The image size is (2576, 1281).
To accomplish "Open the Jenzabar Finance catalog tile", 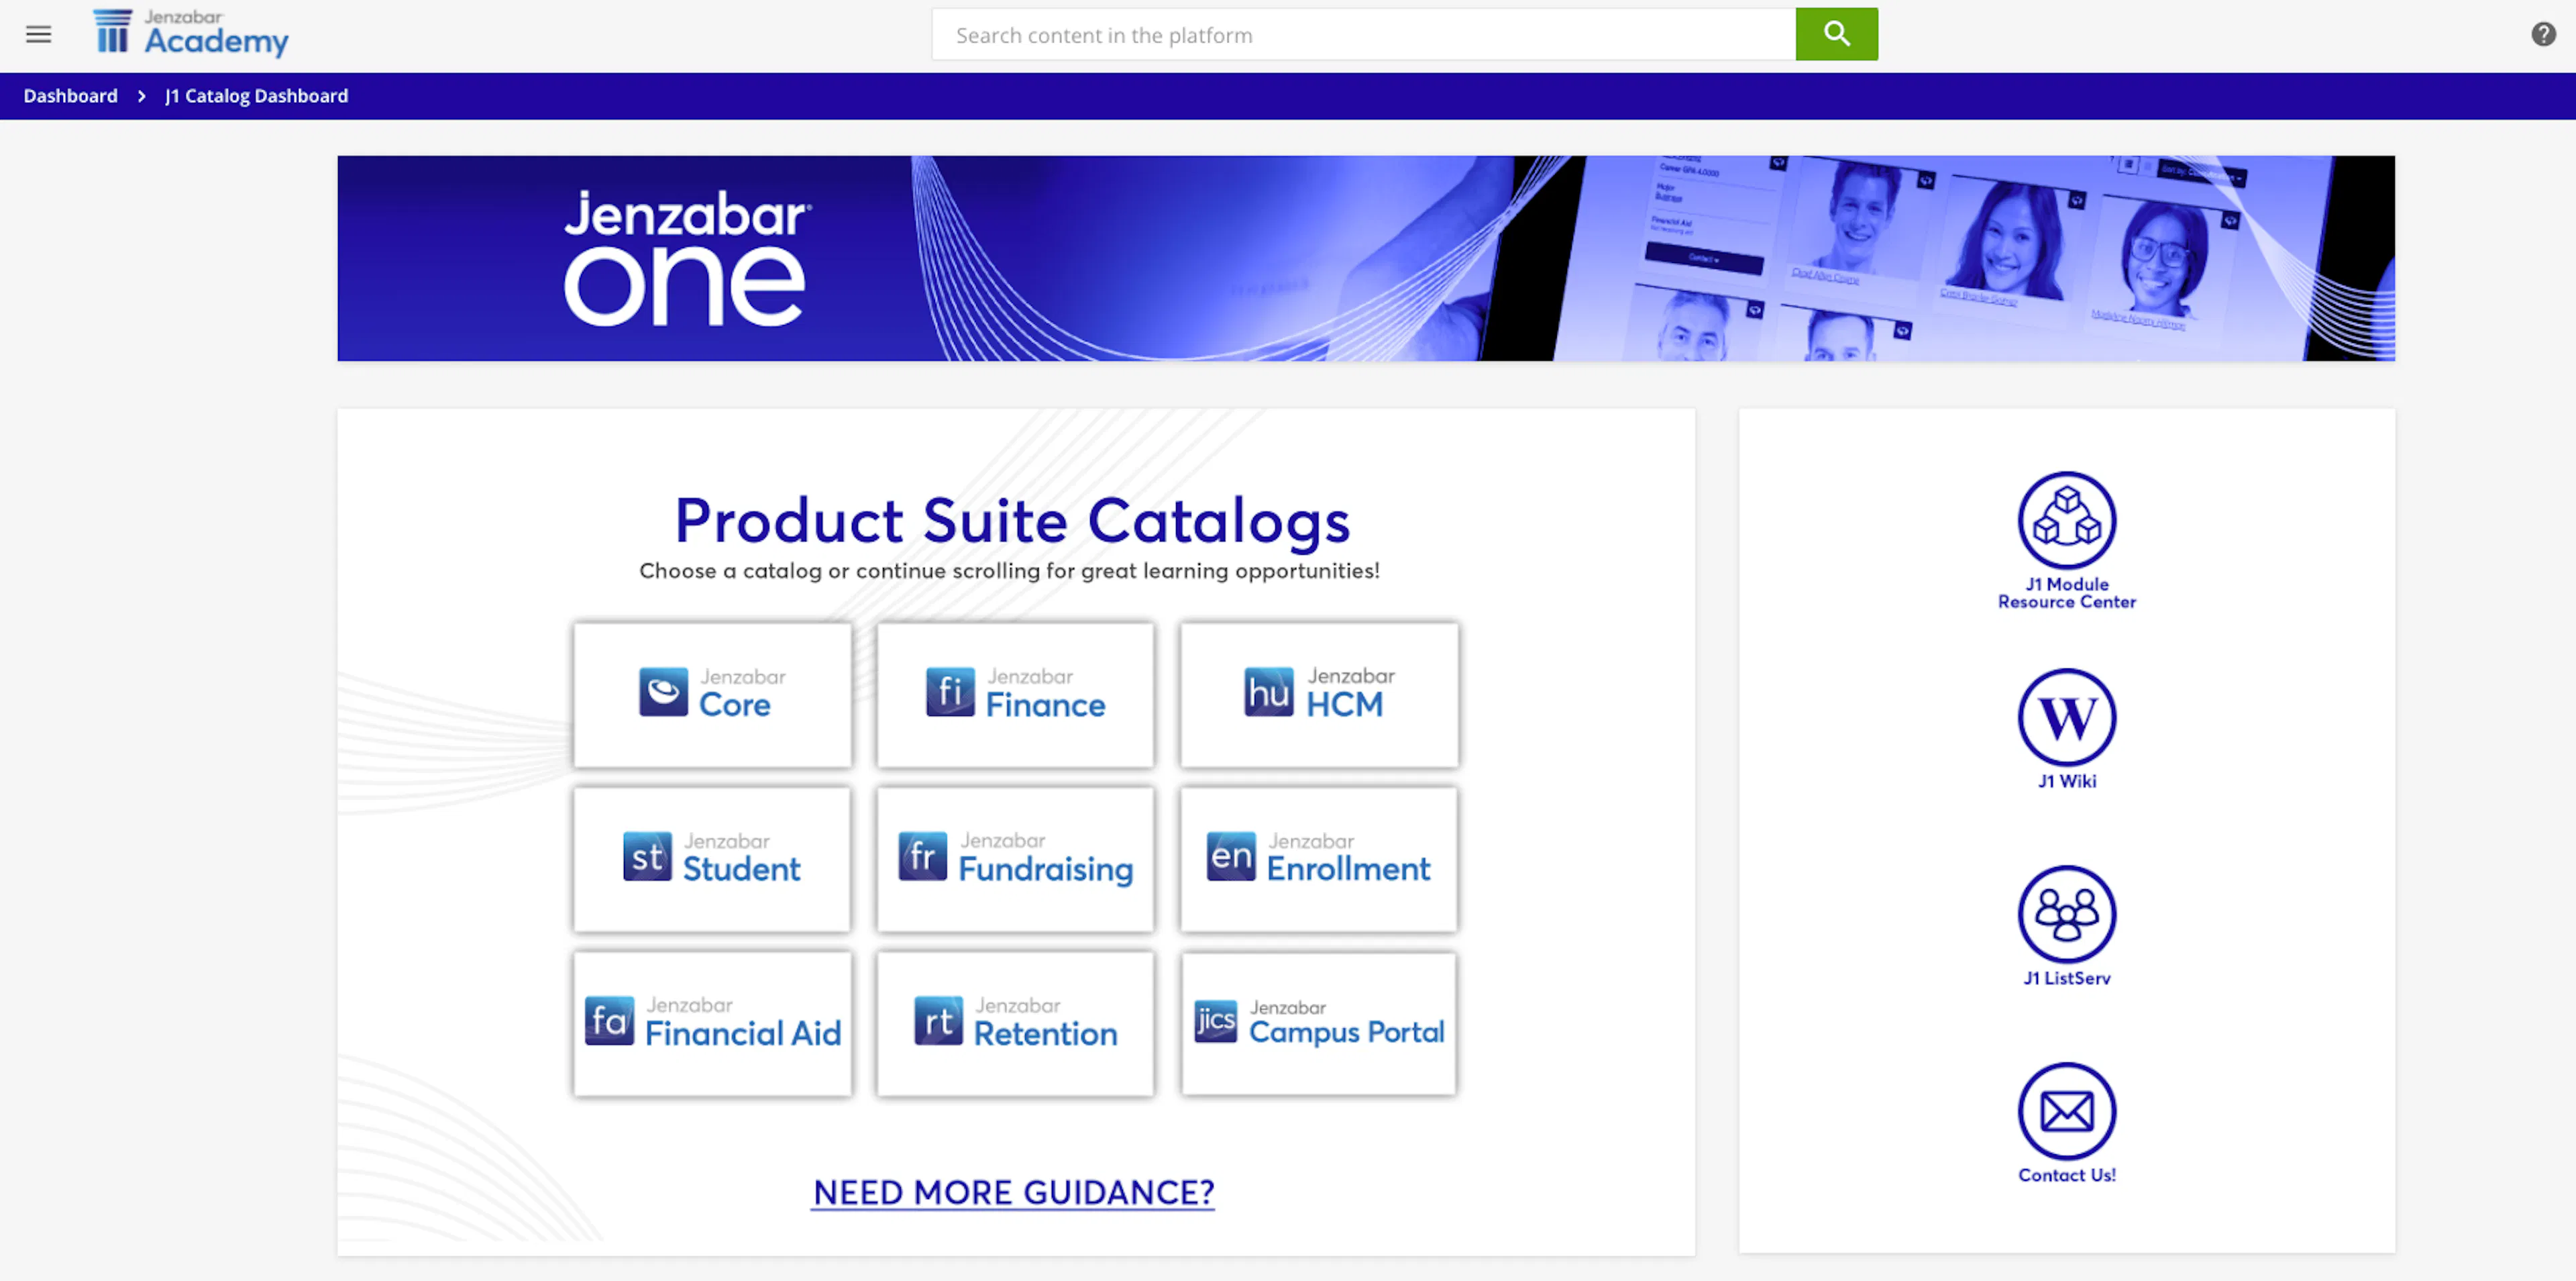I will [1015, 695].
